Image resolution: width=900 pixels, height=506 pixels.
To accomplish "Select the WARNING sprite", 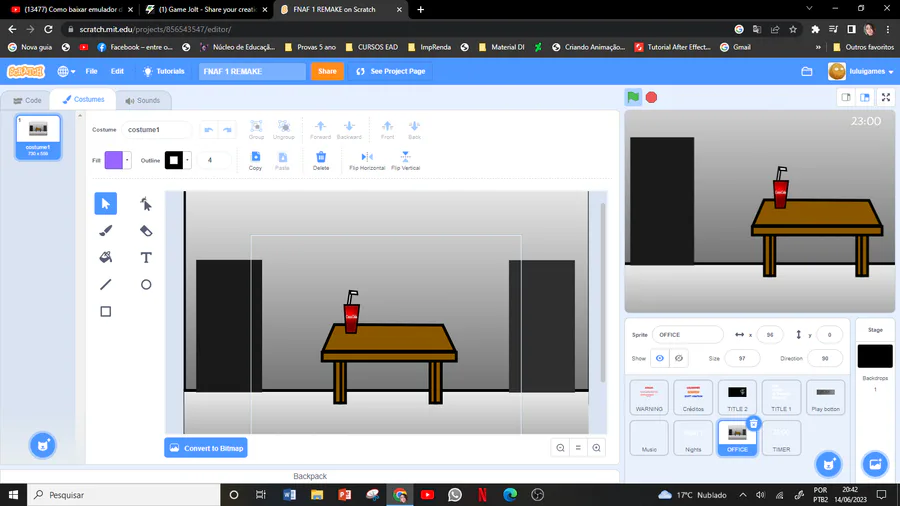I will pyautogui.click(x=649, y=397).
